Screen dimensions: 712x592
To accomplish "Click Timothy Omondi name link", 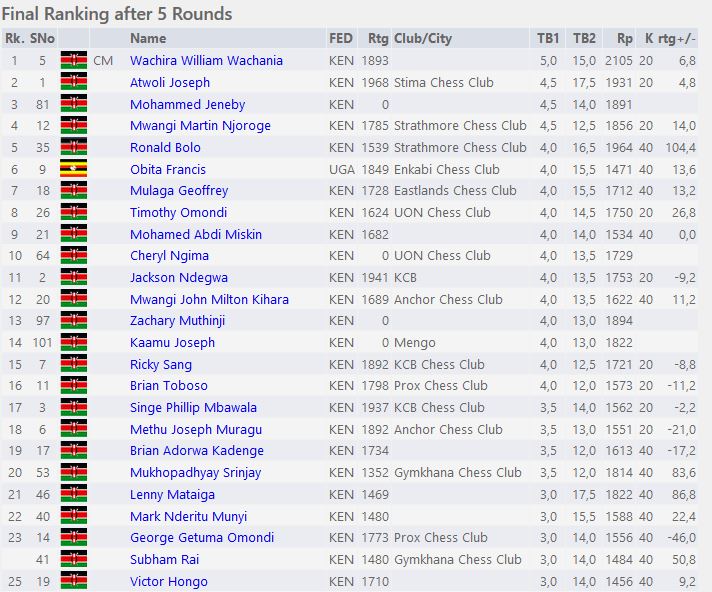I will pos(178,212).
